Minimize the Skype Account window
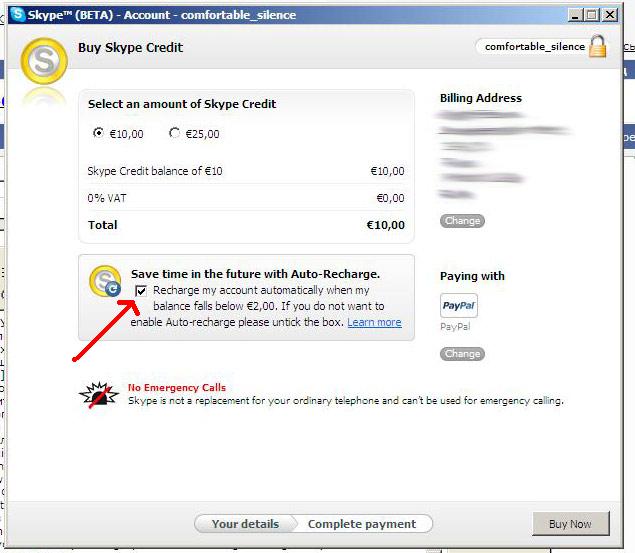 [x=574, y=15]
